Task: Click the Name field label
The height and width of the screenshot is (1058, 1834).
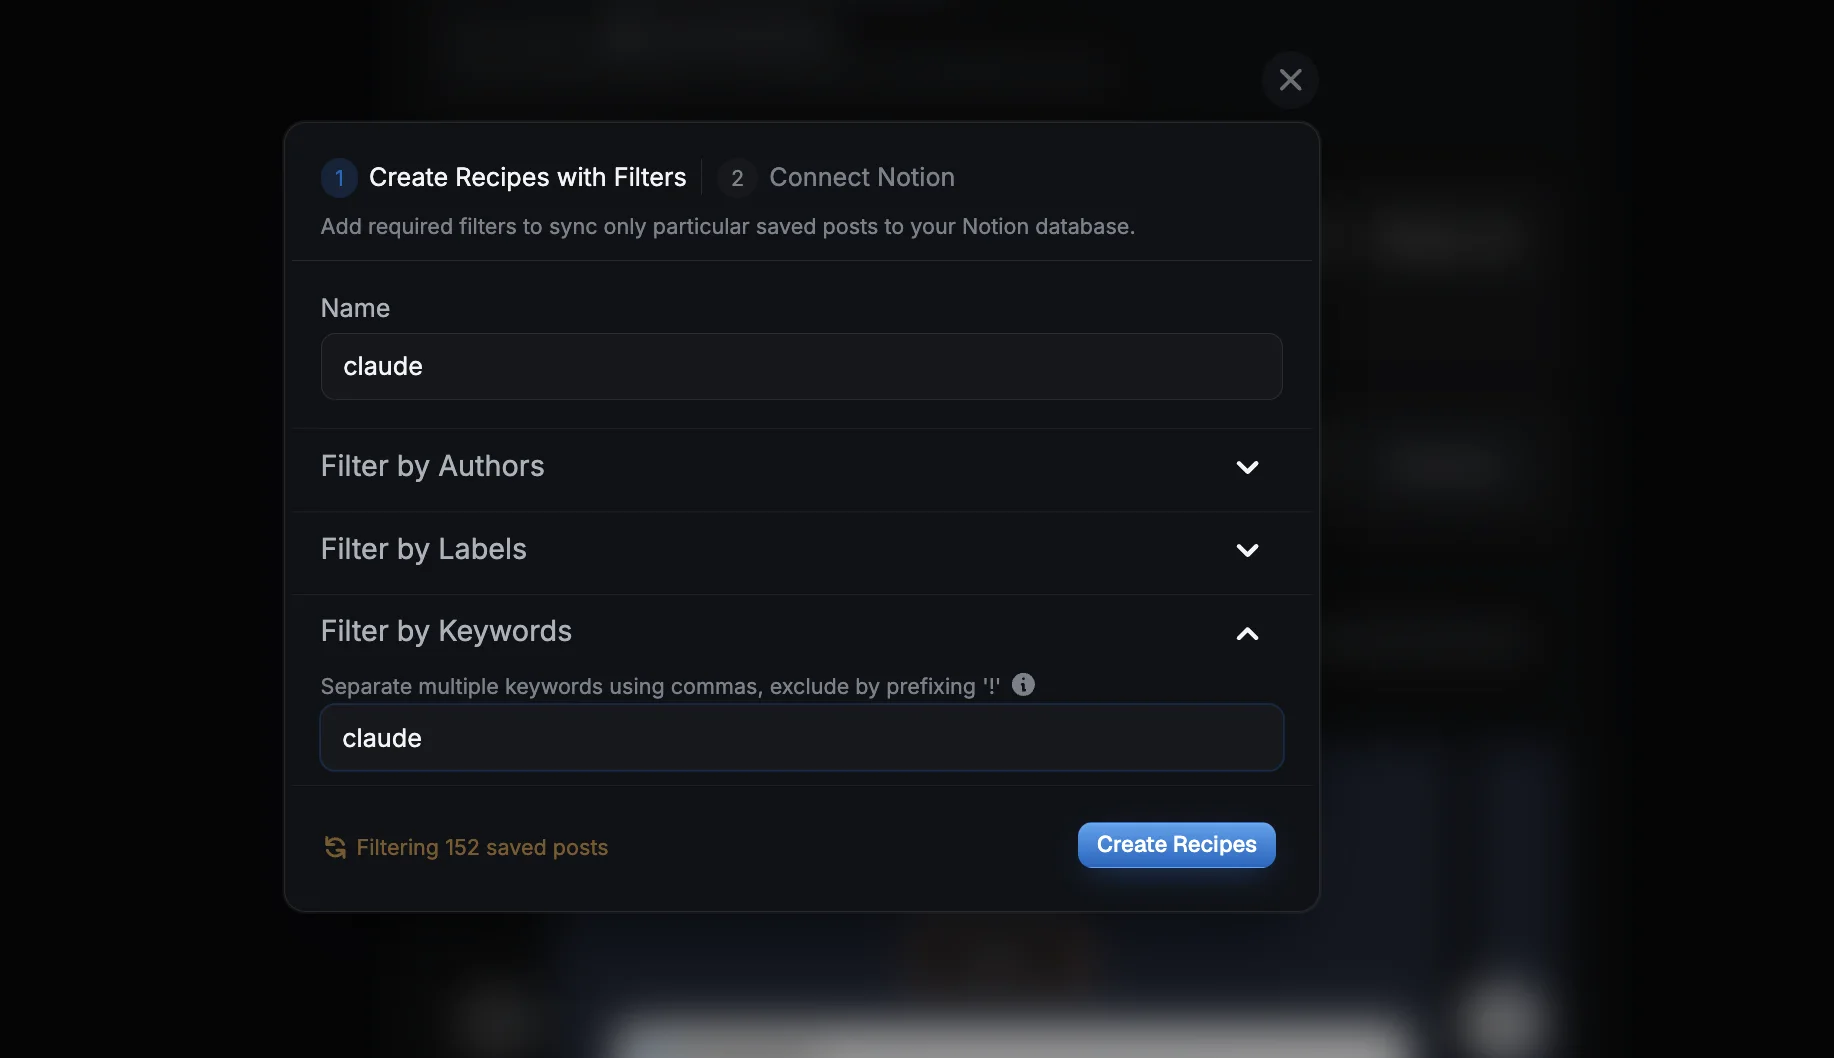Action: [x=355, y=308]
